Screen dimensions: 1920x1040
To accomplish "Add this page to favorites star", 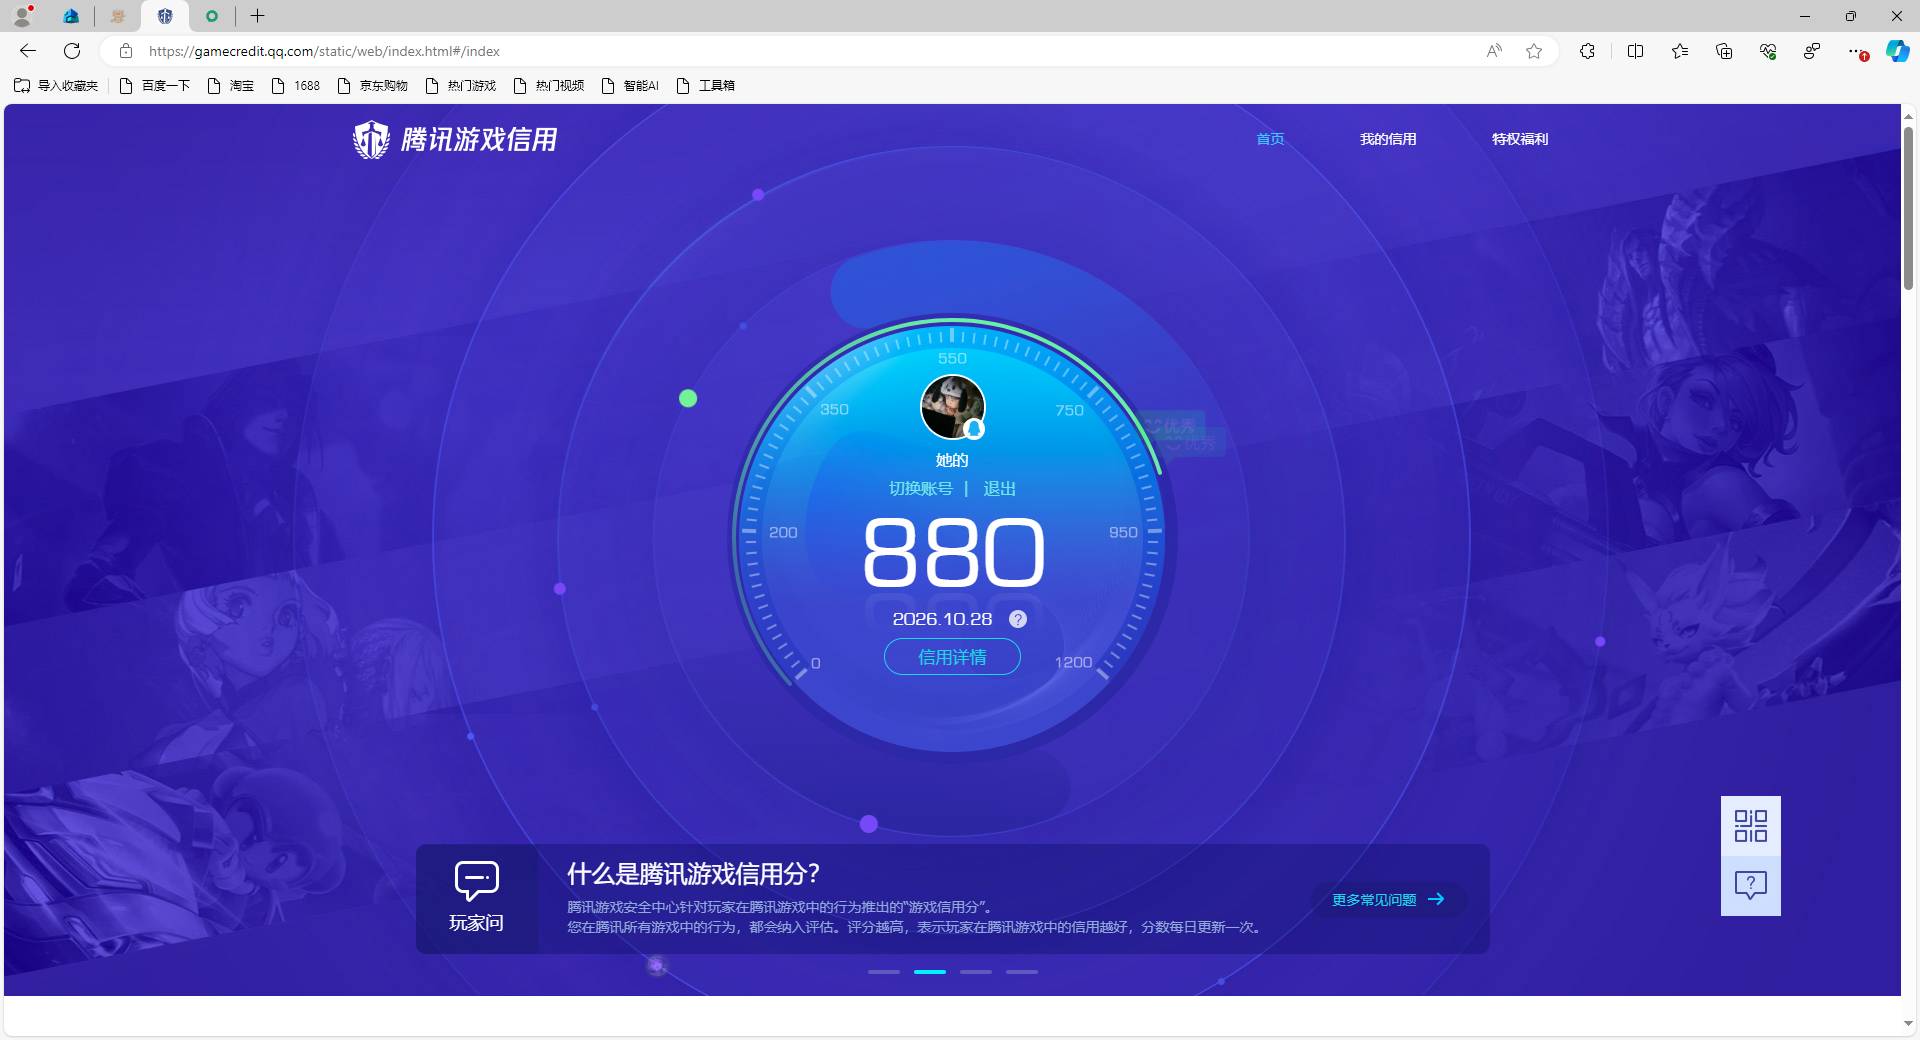I will 1534,51.
